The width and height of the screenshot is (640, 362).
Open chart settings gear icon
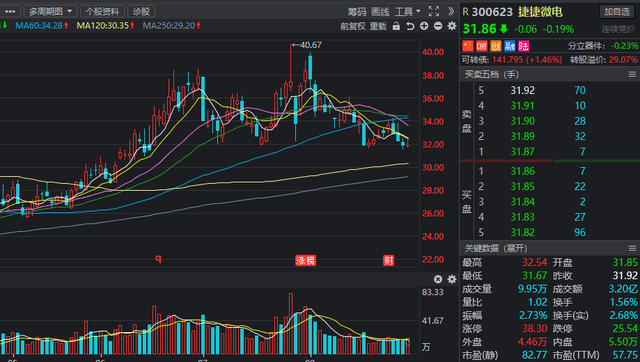pos(452,26)
